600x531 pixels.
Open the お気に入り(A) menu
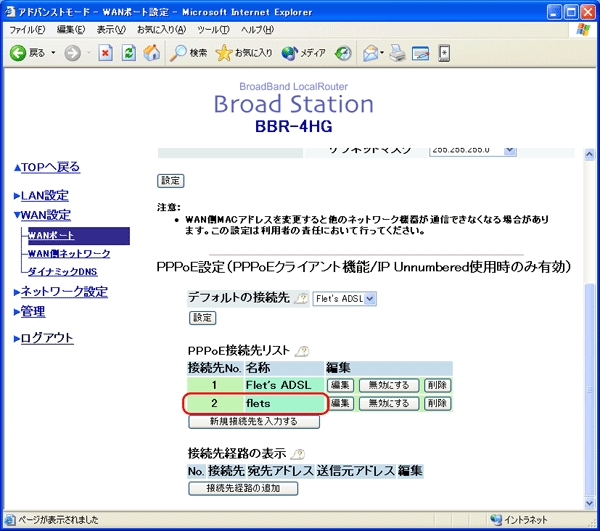coord(161,29)
